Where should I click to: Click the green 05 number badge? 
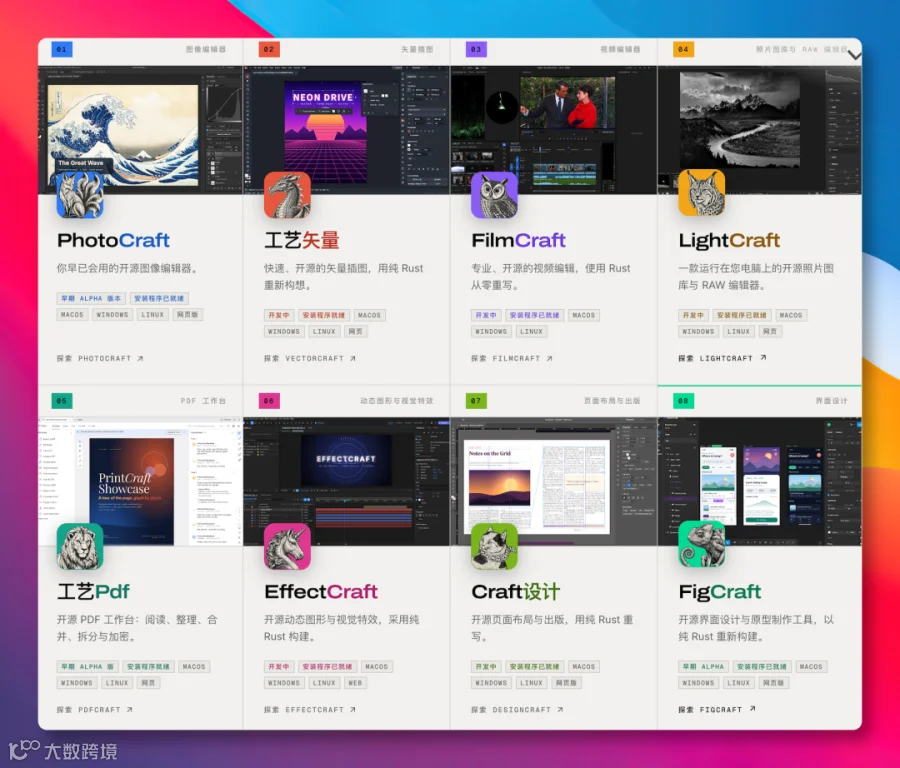(61, 401)
